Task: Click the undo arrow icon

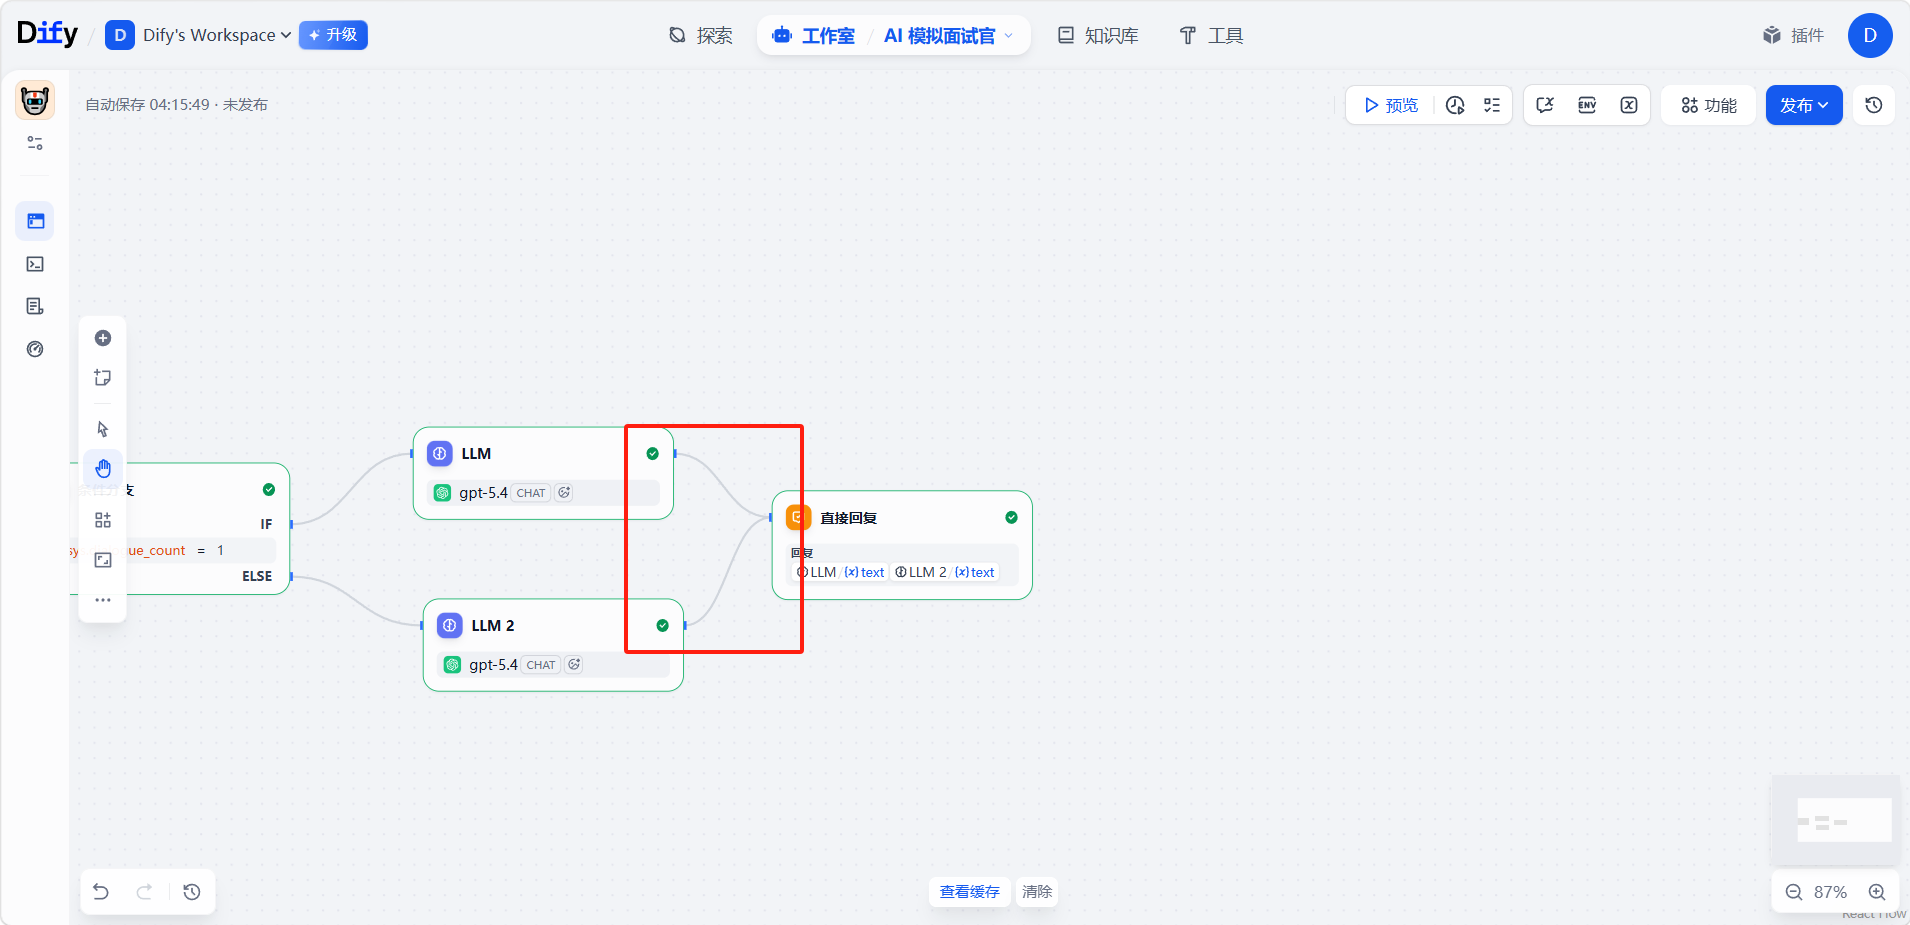Action: [x=101, y=892]
